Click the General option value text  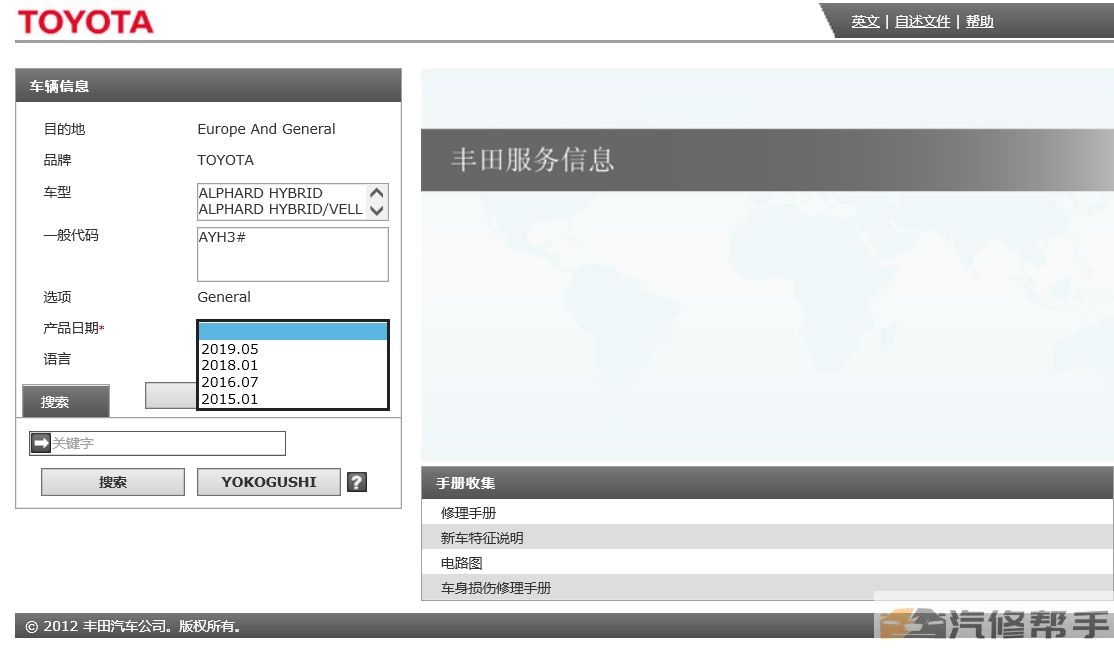[x=224, y=297]
